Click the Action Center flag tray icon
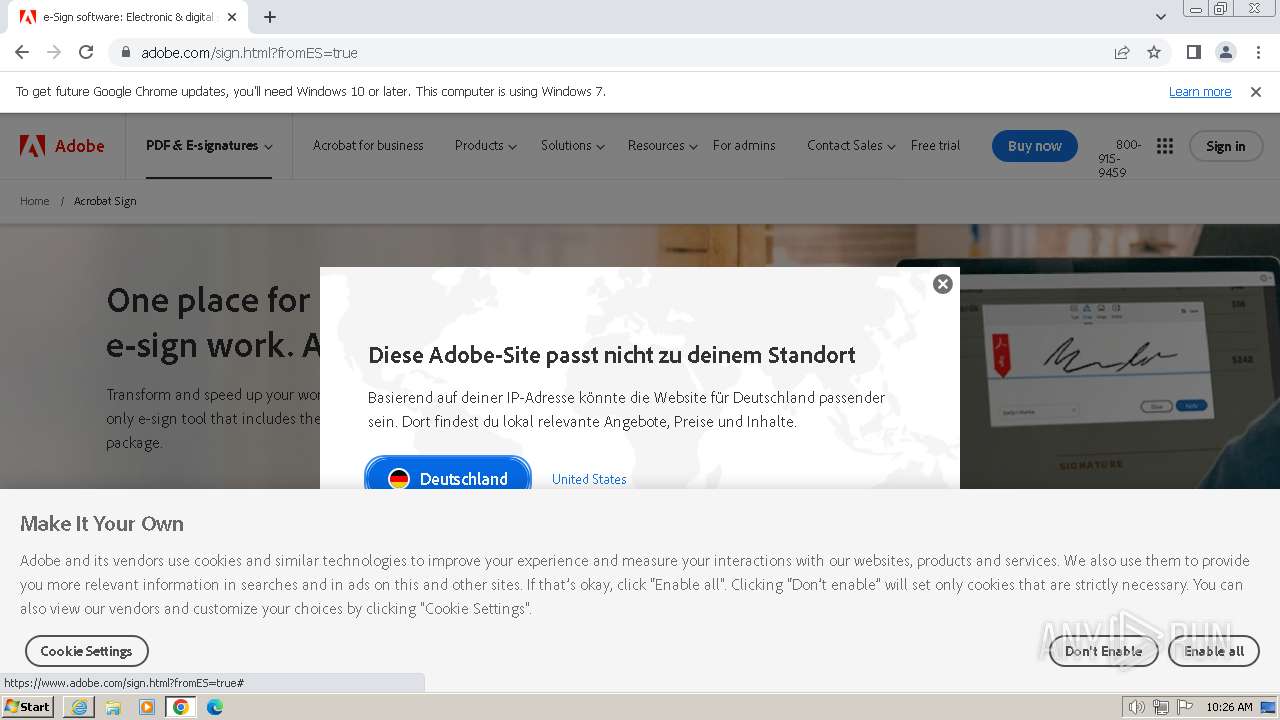 click(1186, 707)
